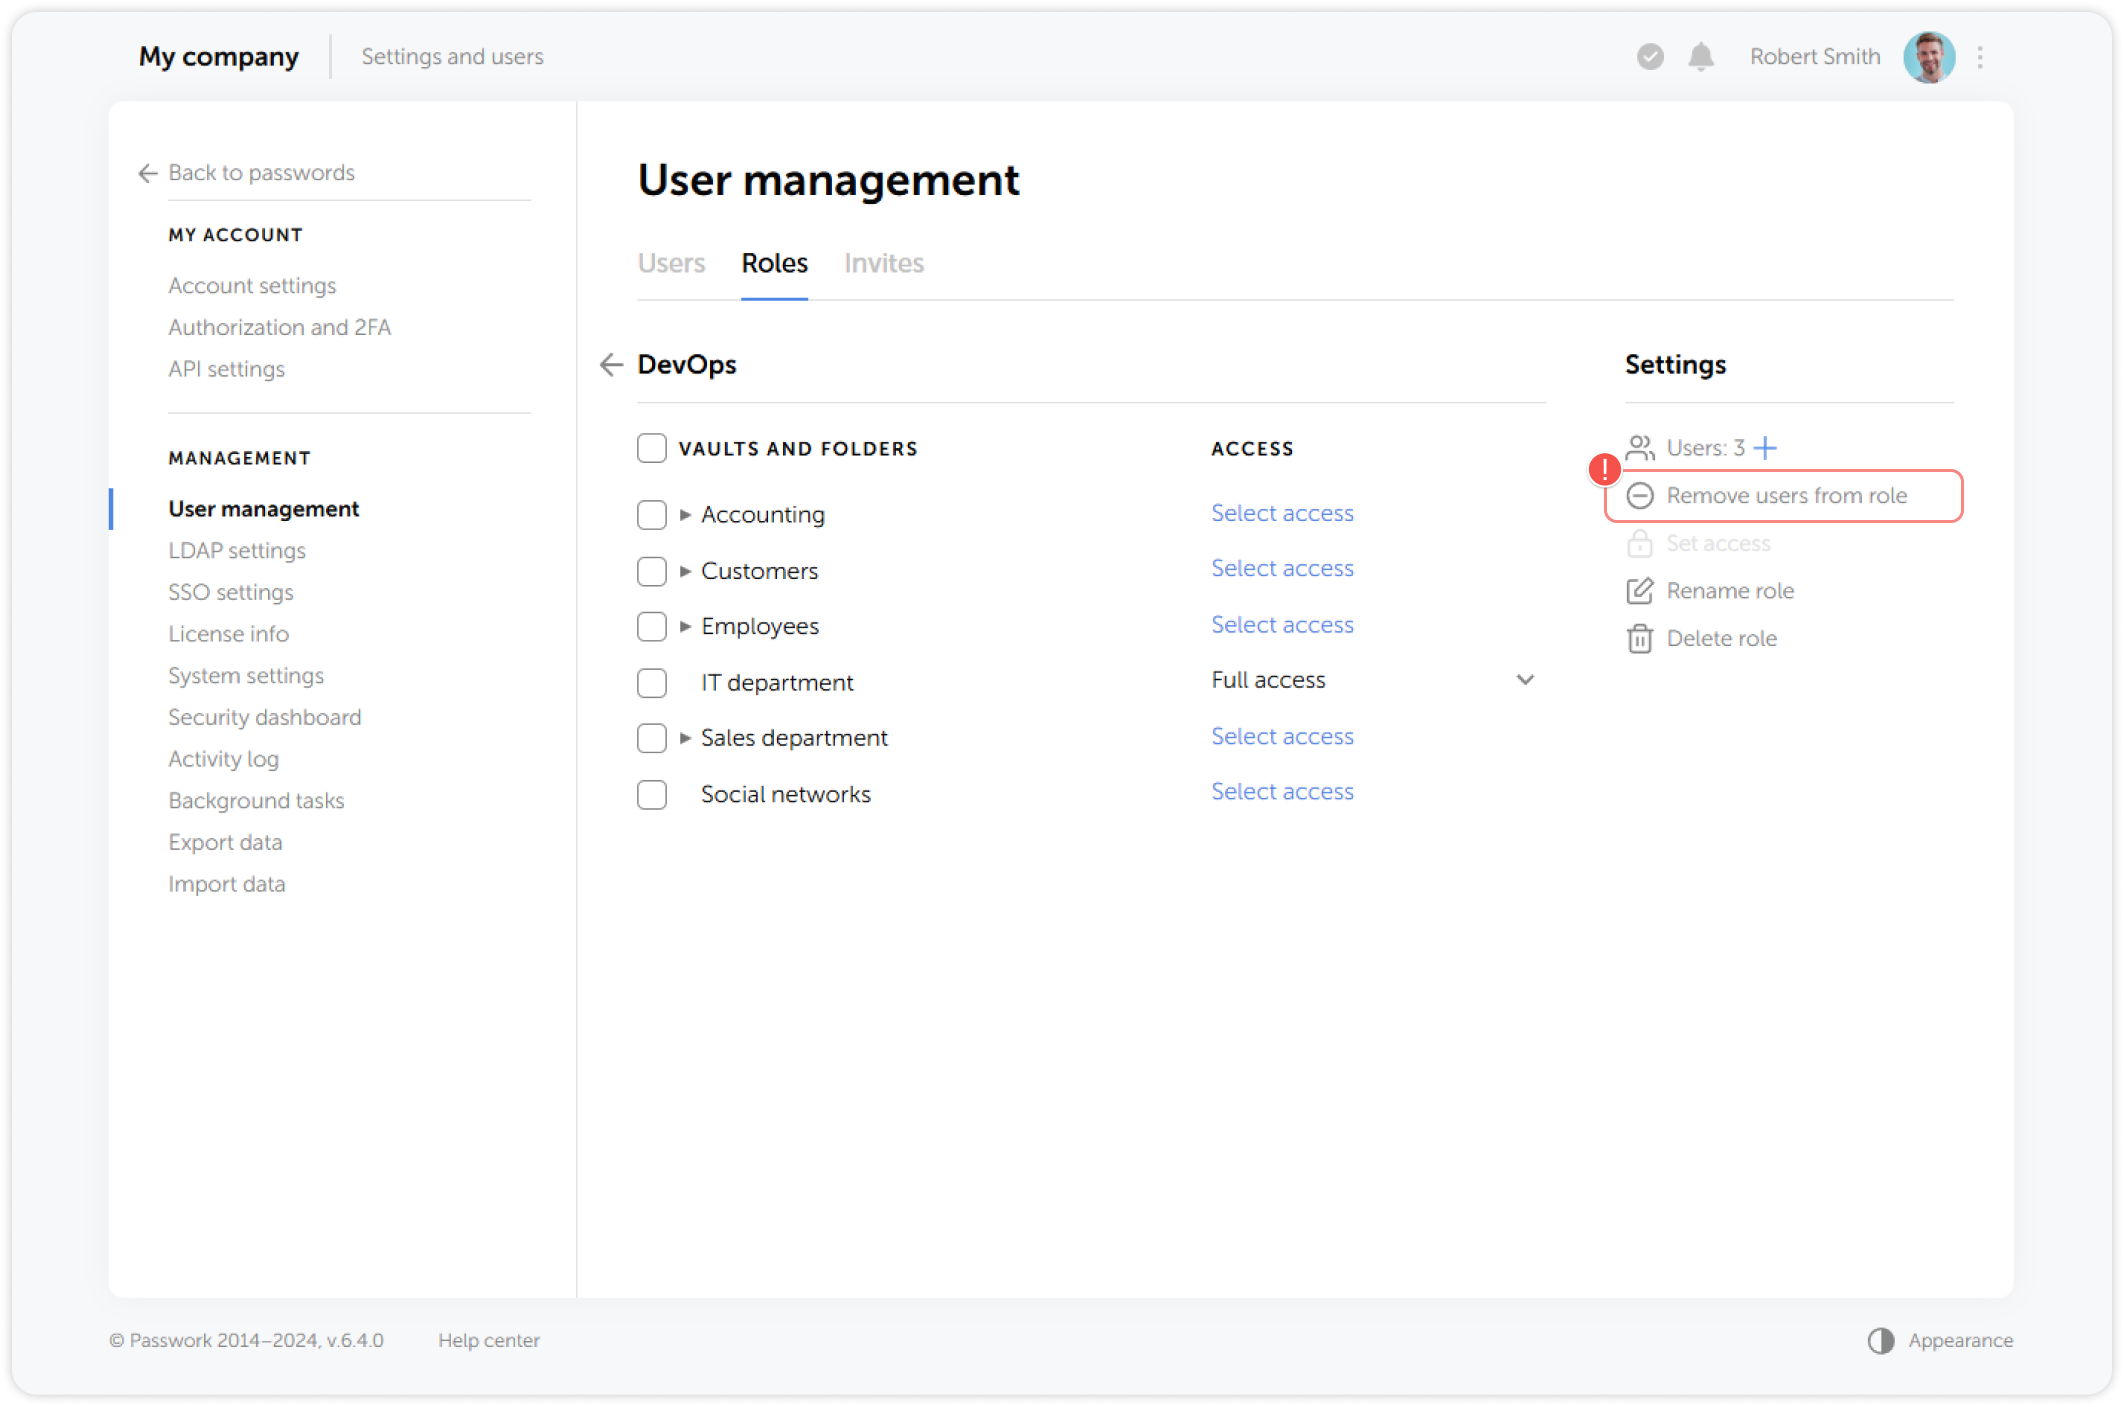Expand the Employees folder tree
The image size is (2124, 1407).
(684, 626)
